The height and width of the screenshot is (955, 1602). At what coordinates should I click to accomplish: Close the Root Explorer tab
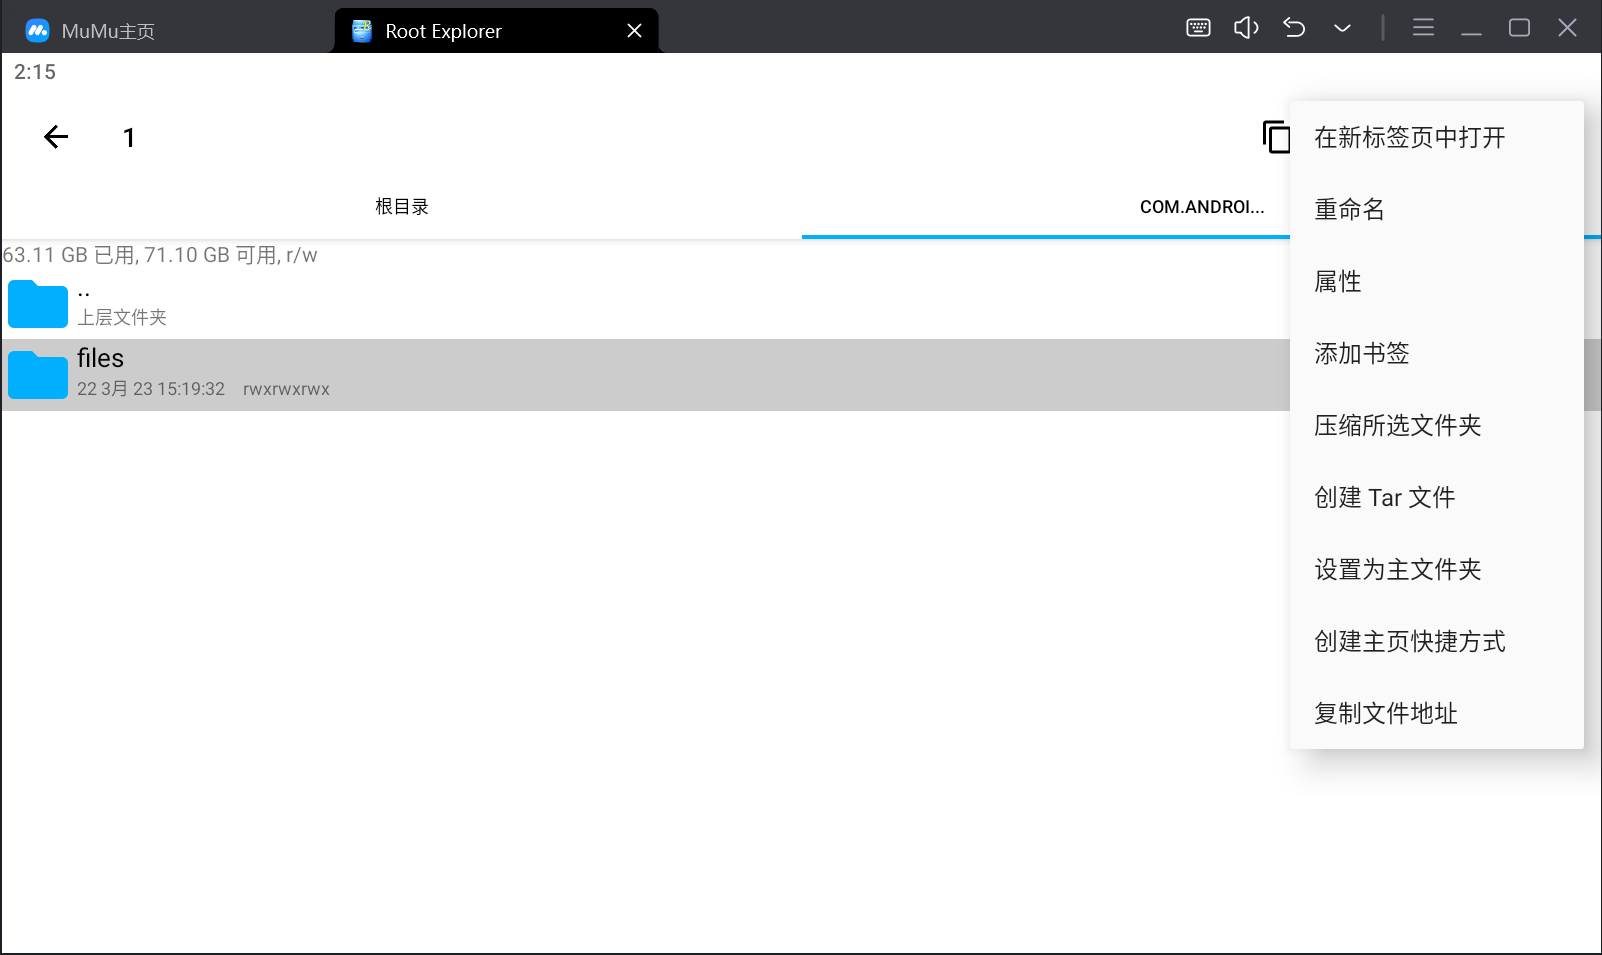click(x=634, y=31)
